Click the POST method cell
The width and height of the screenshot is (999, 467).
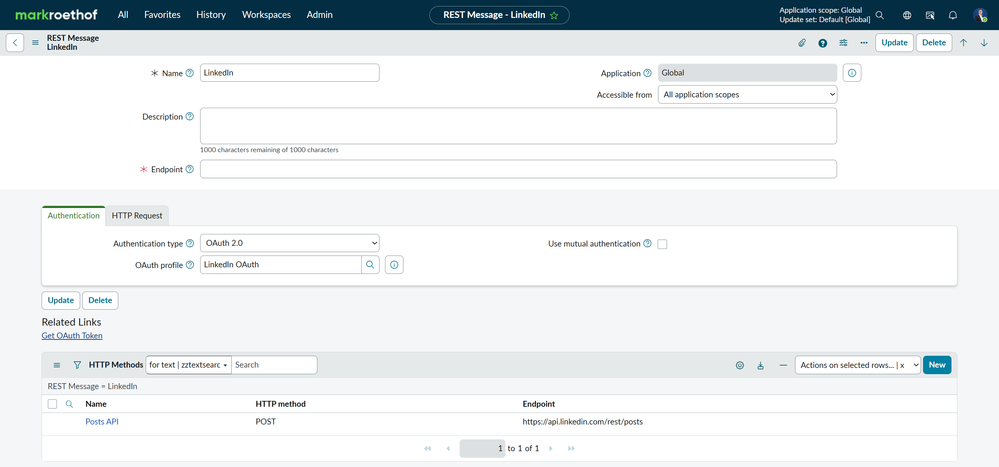tap(266, 422)
